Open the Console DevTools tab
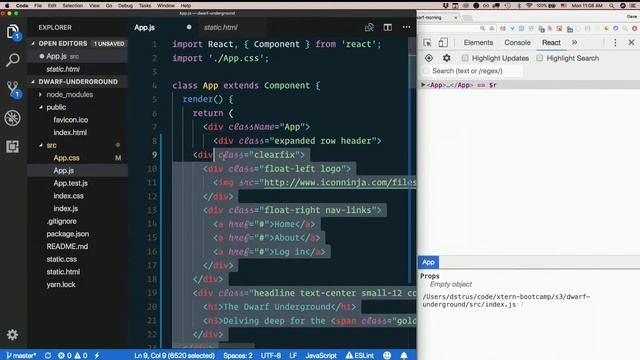 [517, 42]
